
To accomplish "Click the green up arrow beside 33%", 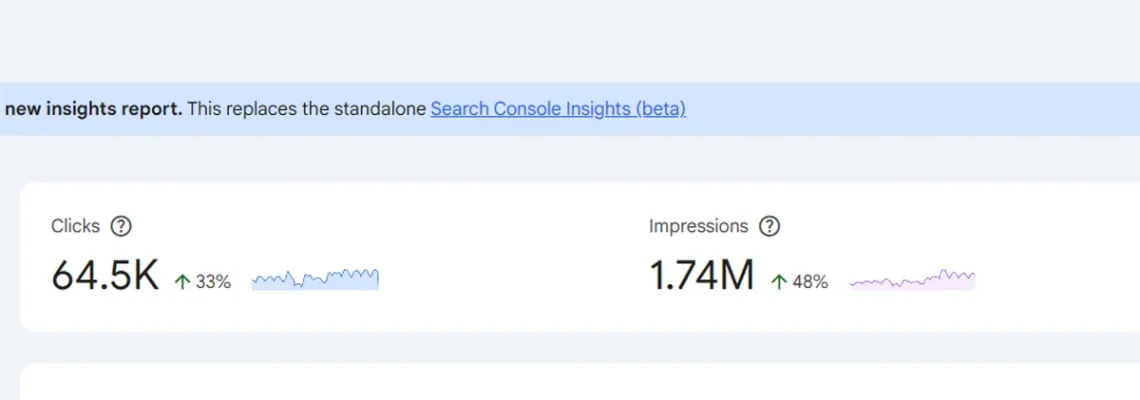I will (182, 282).
